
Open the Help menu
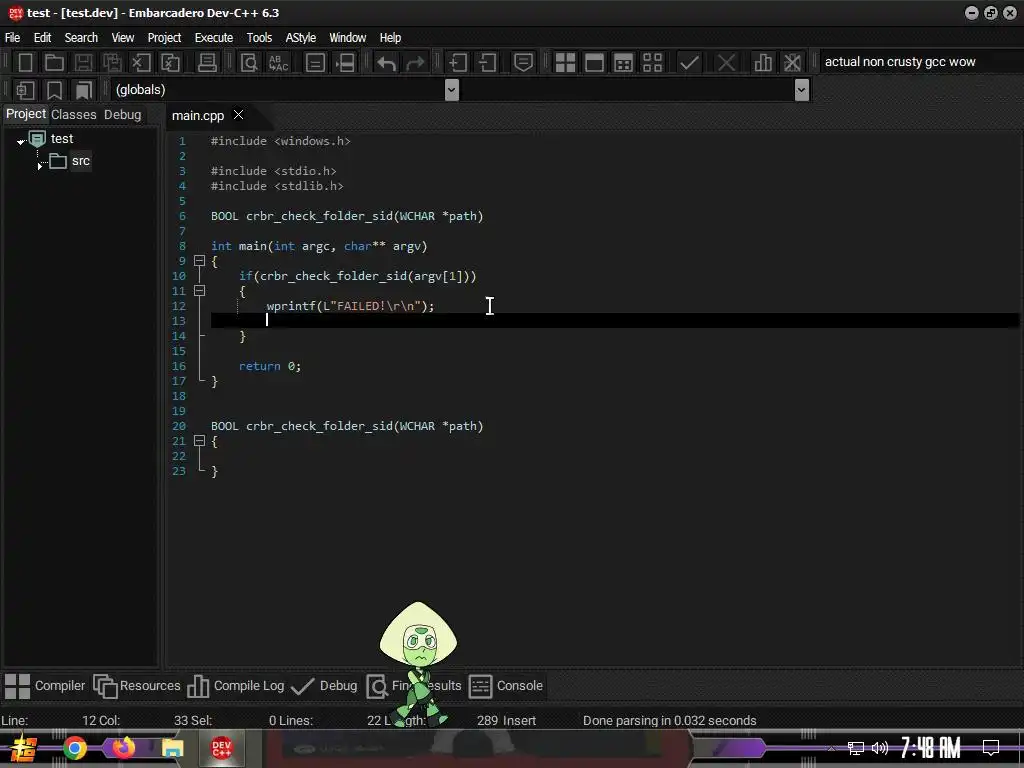point(391,38)
